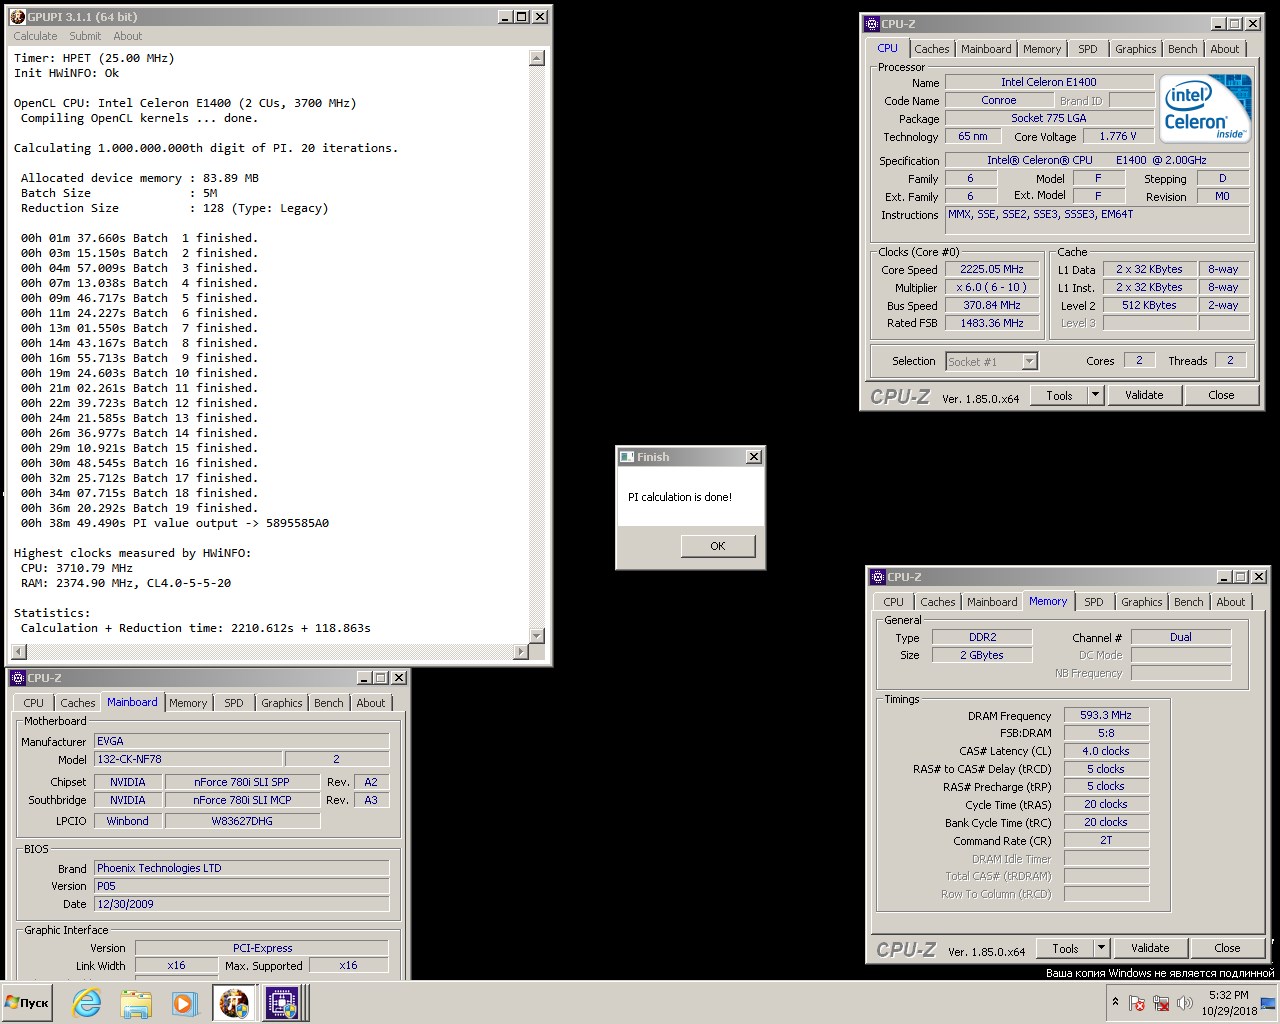Open Caches tab in CPU-Z Mainboard window

[77, 703]
